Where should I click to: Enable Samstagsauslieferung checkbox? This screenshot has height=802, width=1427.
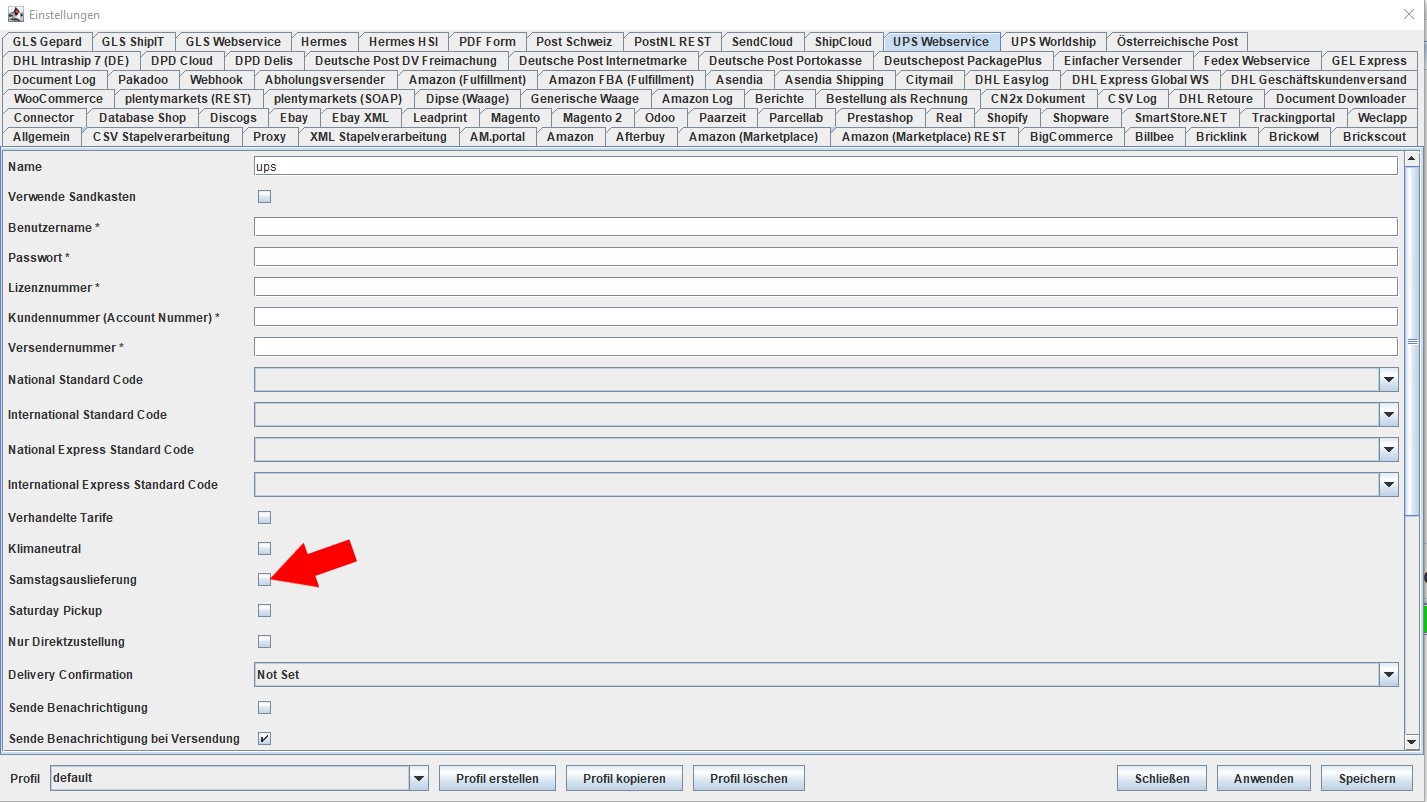tap(265, 580)
